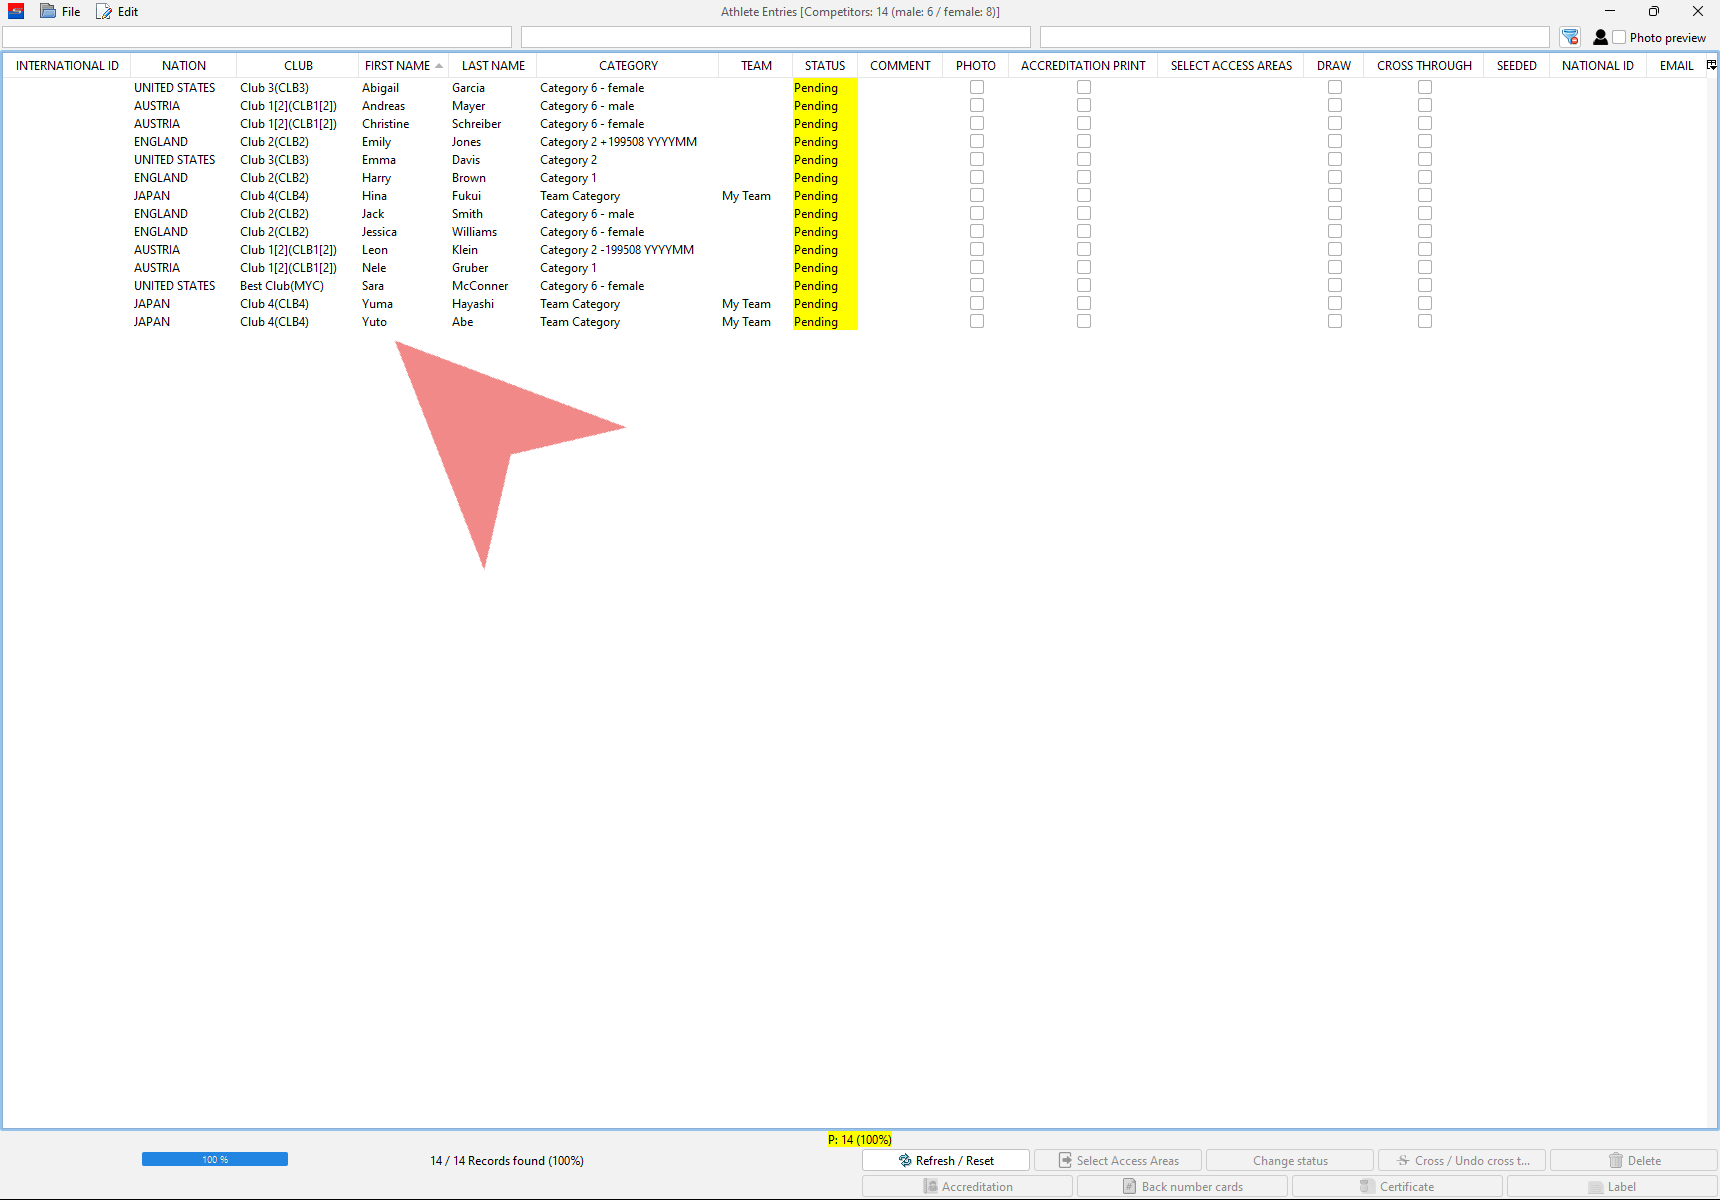
Task: Sort by the NATION column header
Action: click(x=184, y=66)
